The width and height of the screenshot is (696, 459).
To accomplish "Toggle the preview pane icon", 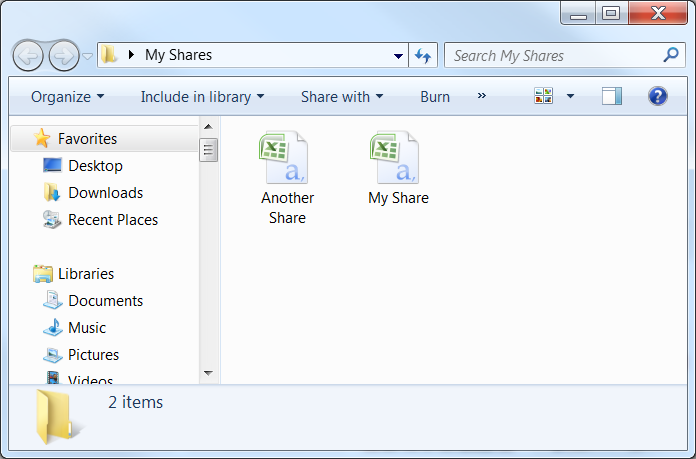I will (x=611, y=96).
